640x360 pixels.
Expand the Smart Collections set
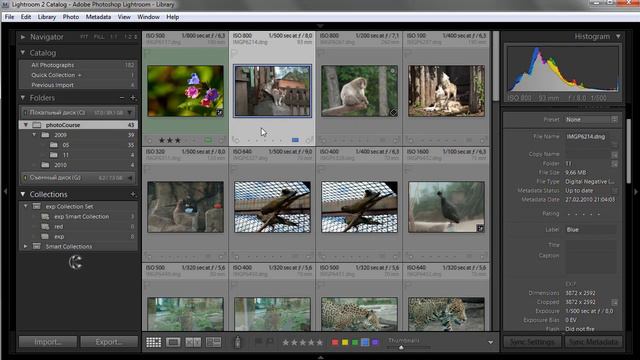26,247
